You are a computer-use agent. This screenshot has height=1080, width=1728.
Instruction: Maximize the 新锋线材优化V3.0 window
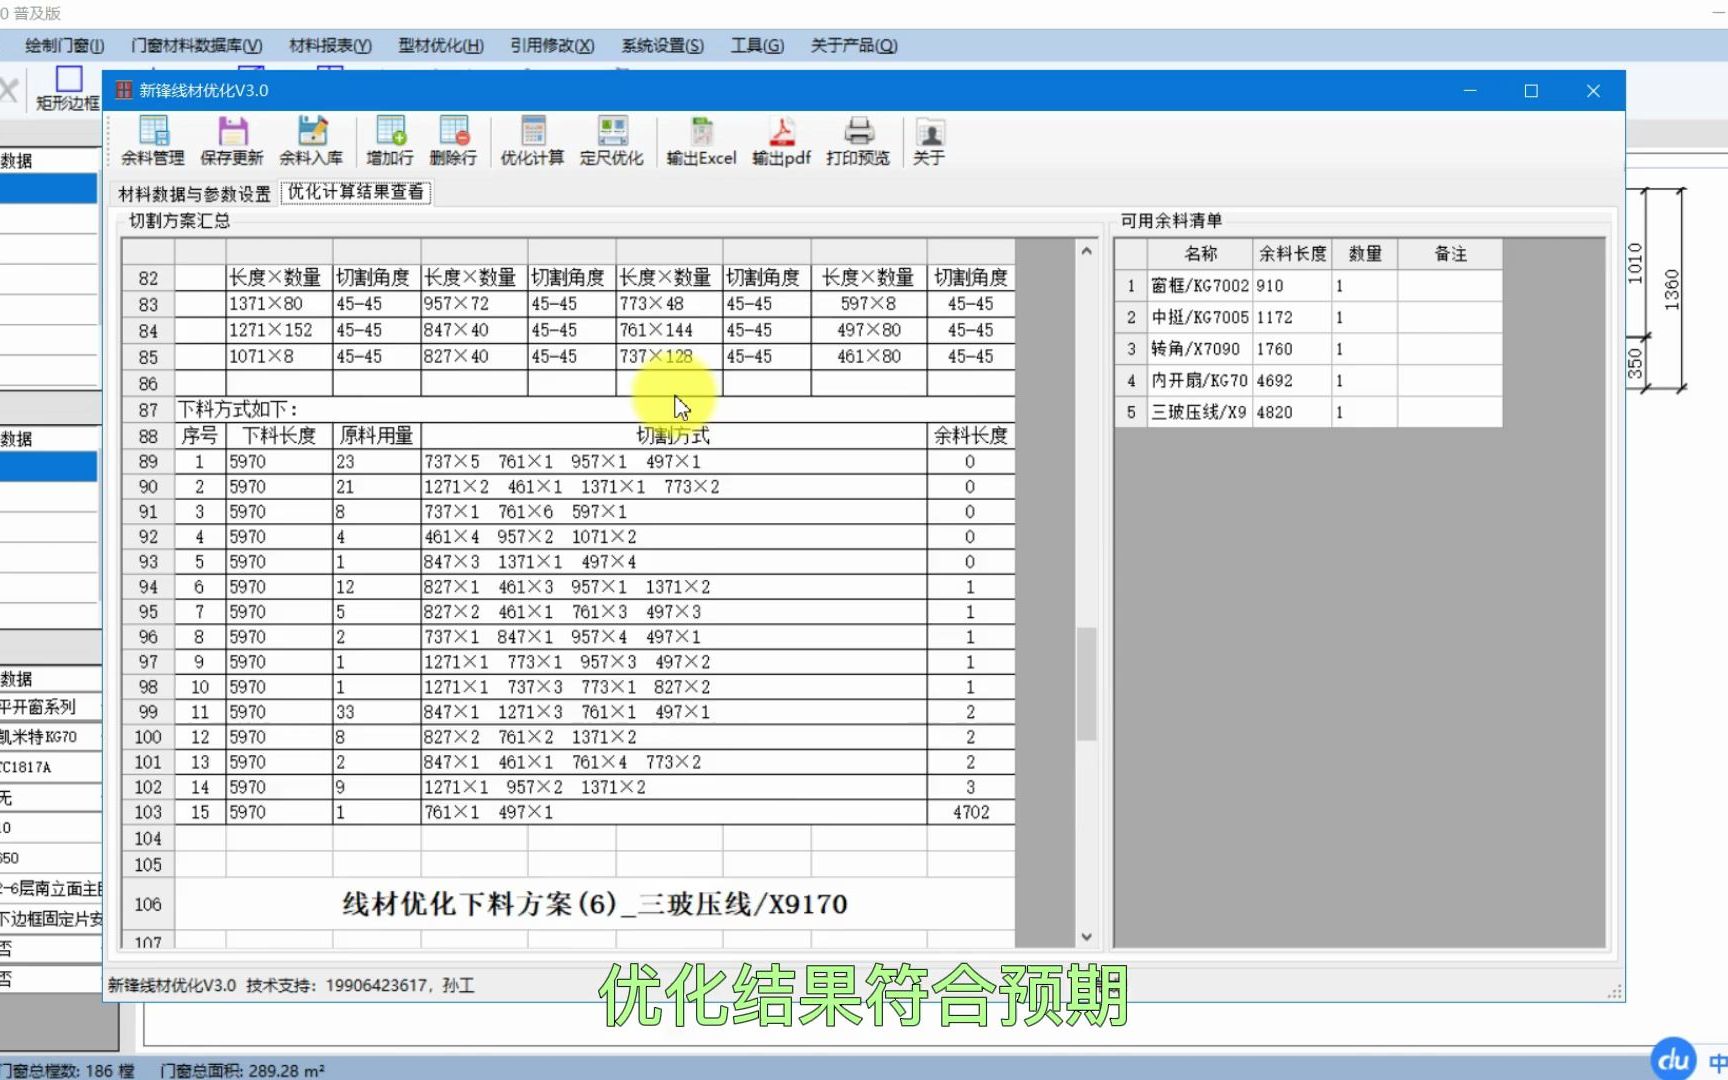[1531, 91]
